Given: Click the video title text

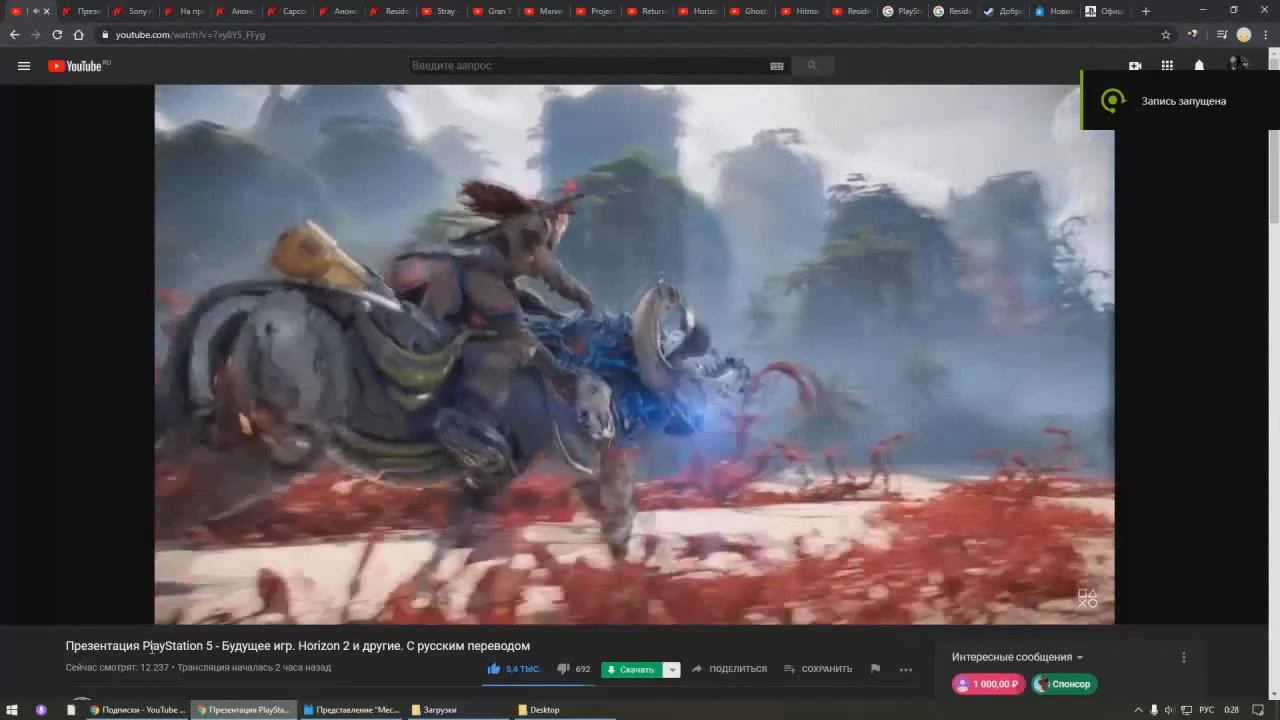Looking at the screenshot, I should coord(298,646).
